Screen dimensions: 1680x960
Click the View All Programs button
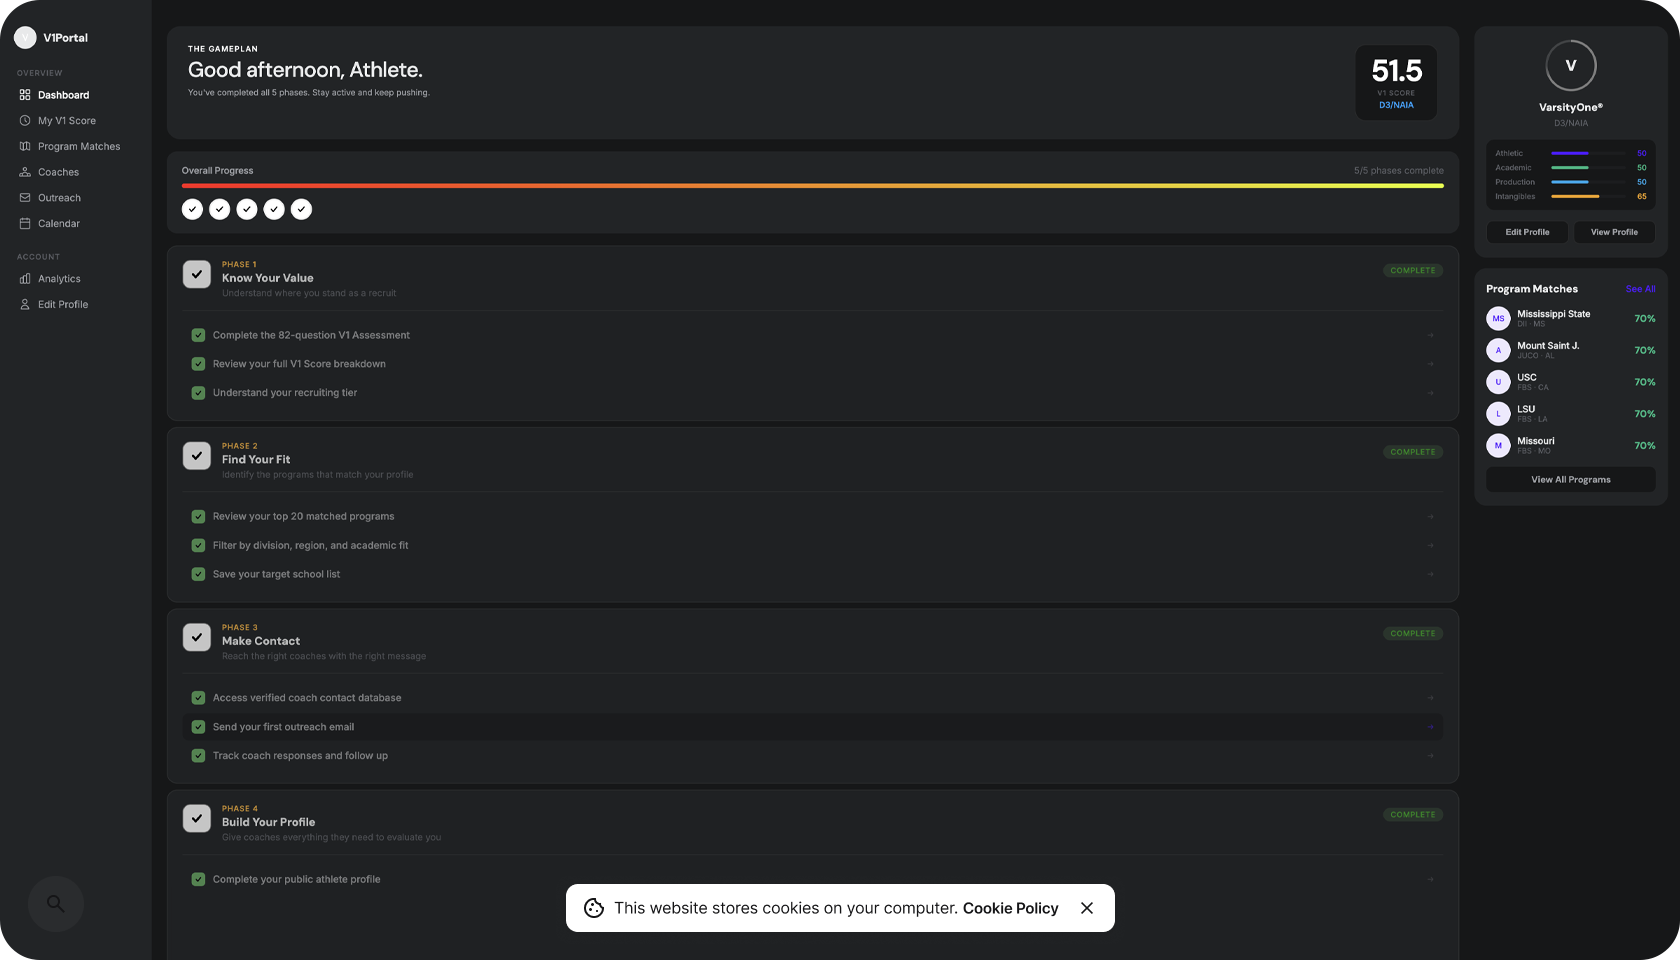(1570, 480)
